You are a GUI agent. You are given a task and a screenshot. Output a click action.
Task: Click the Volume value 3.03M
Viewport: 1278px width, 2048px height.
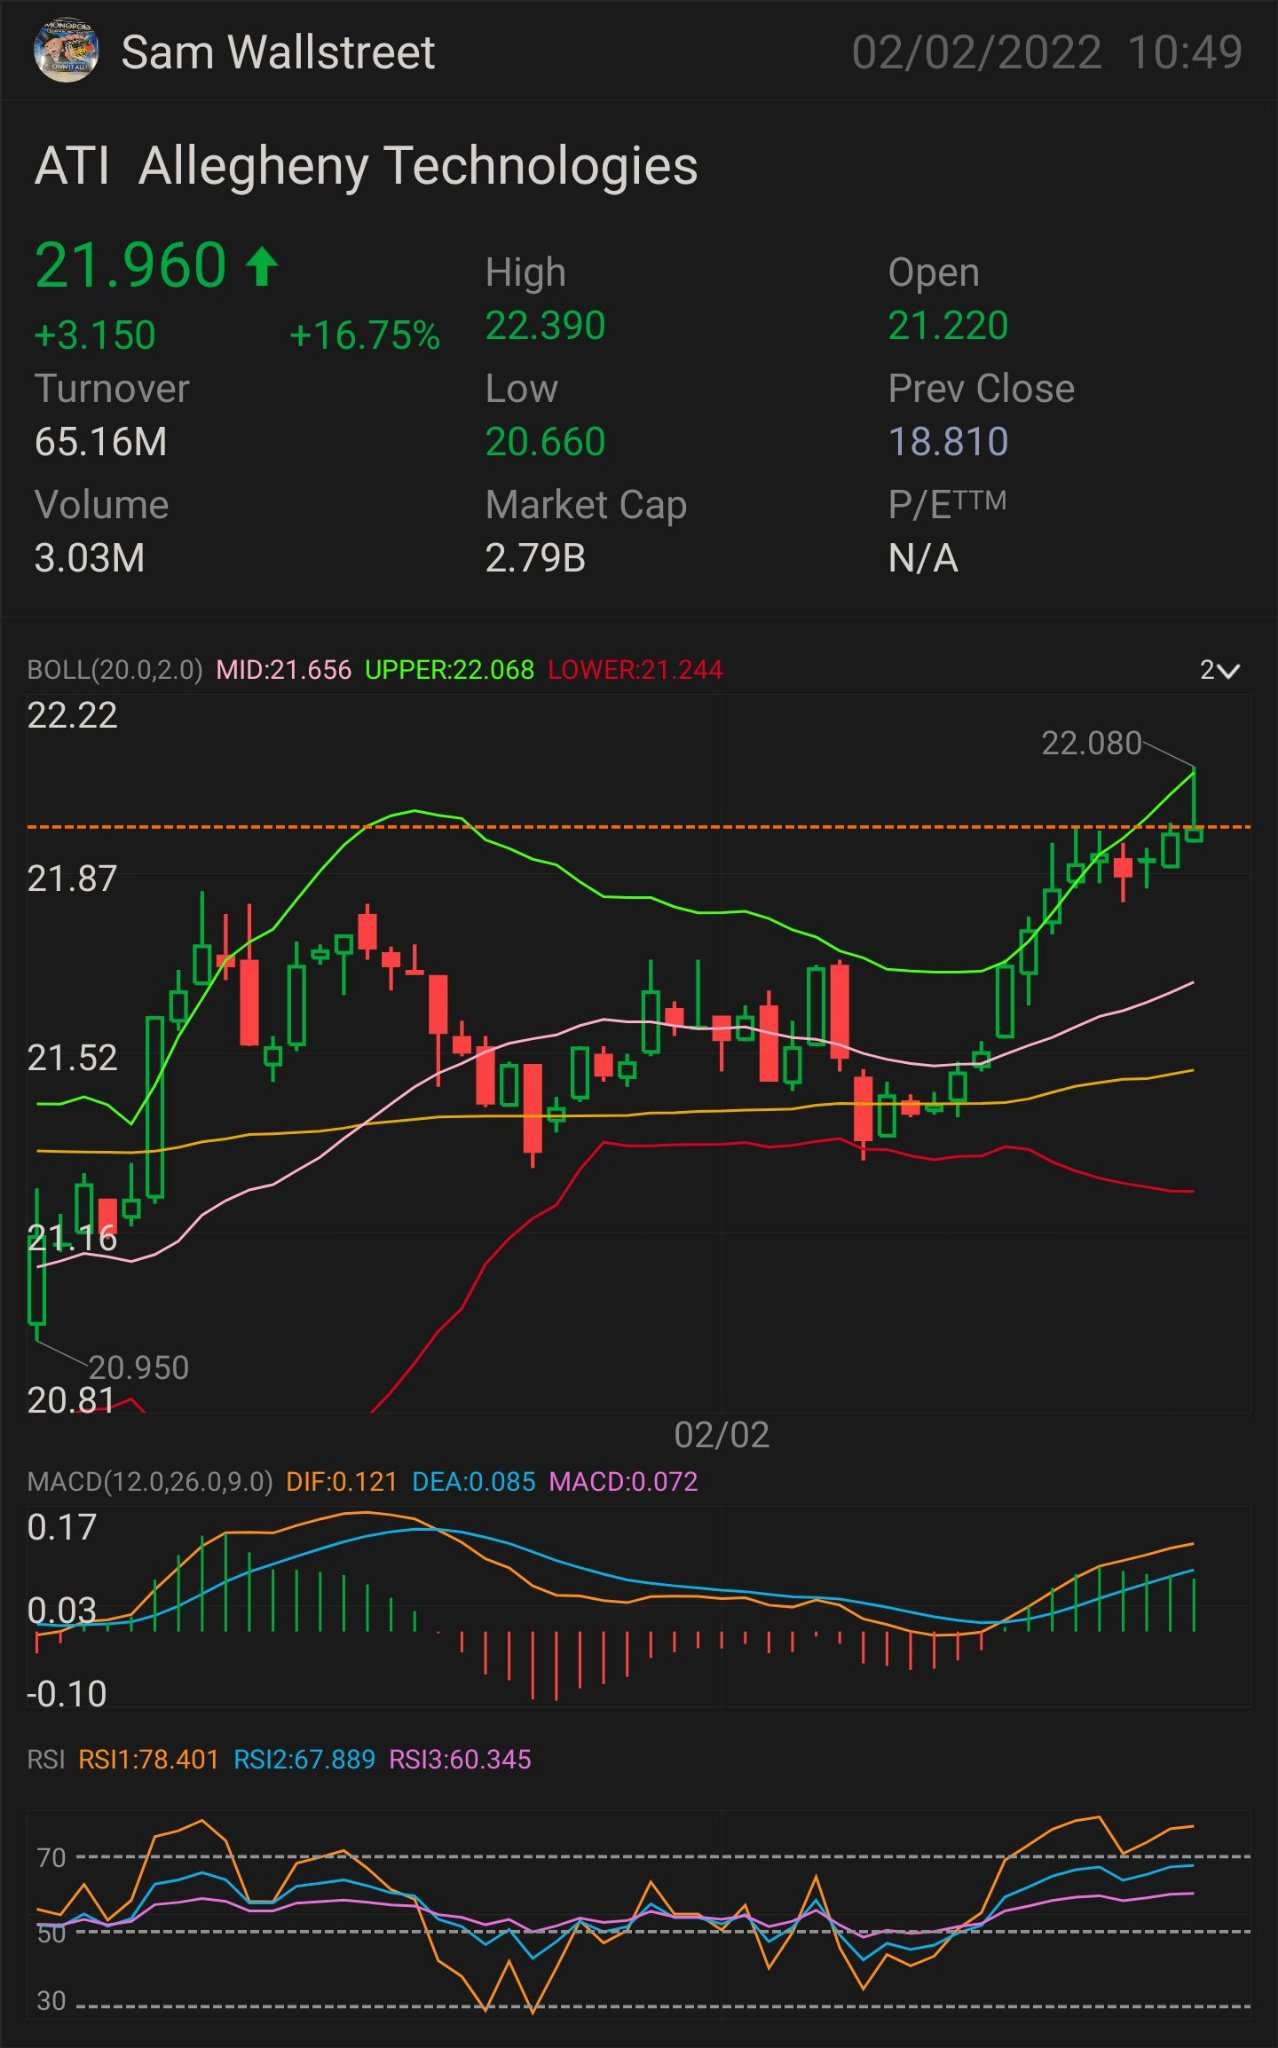[x=90, y=558]
